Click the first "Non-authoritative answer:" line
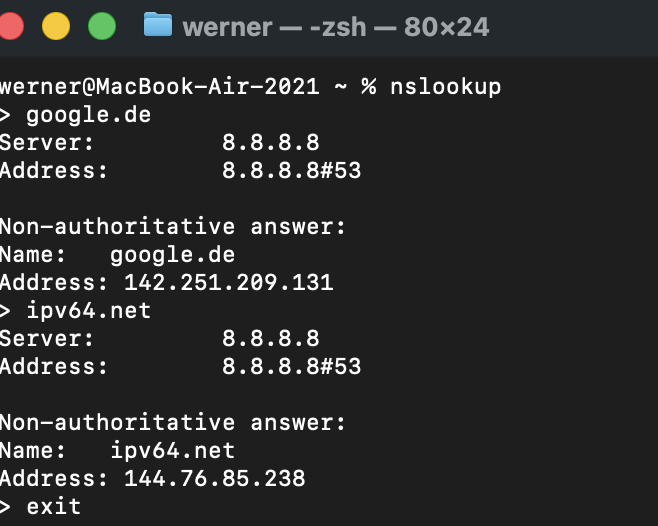The height and width of the screenshot is (526, 658). point(173,226)
